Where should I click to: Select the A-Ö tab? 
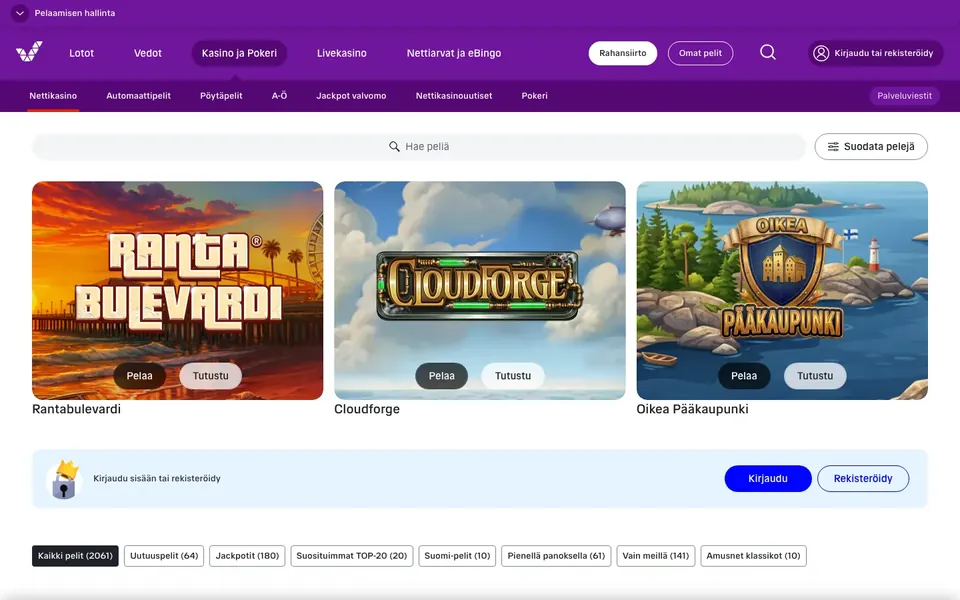279,96
